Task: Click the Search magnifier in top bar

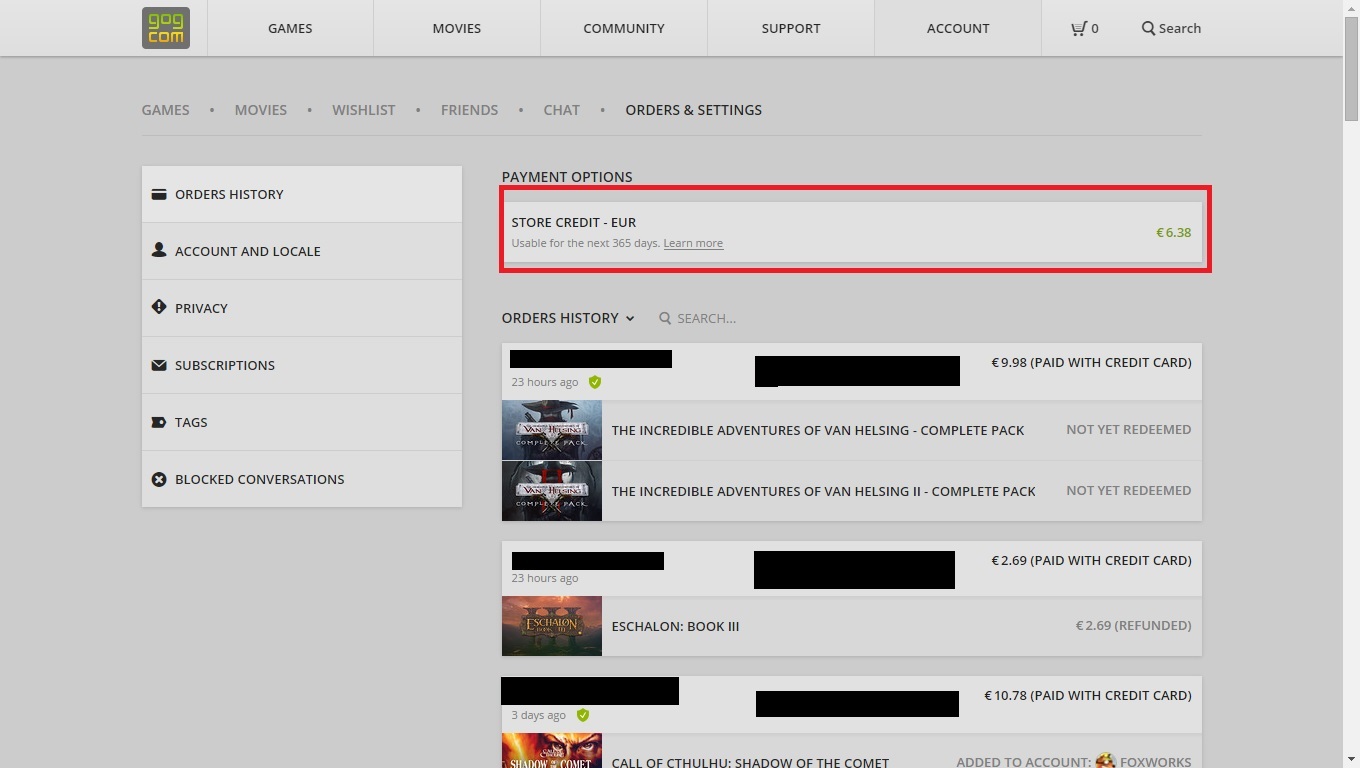Action: [1148, 28]
